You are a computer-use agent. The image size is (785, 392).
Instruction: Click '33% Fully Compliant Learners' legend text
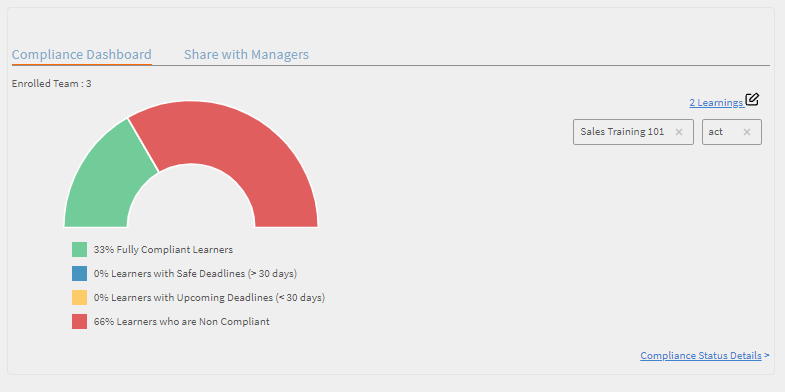click(x=163, y=249)
